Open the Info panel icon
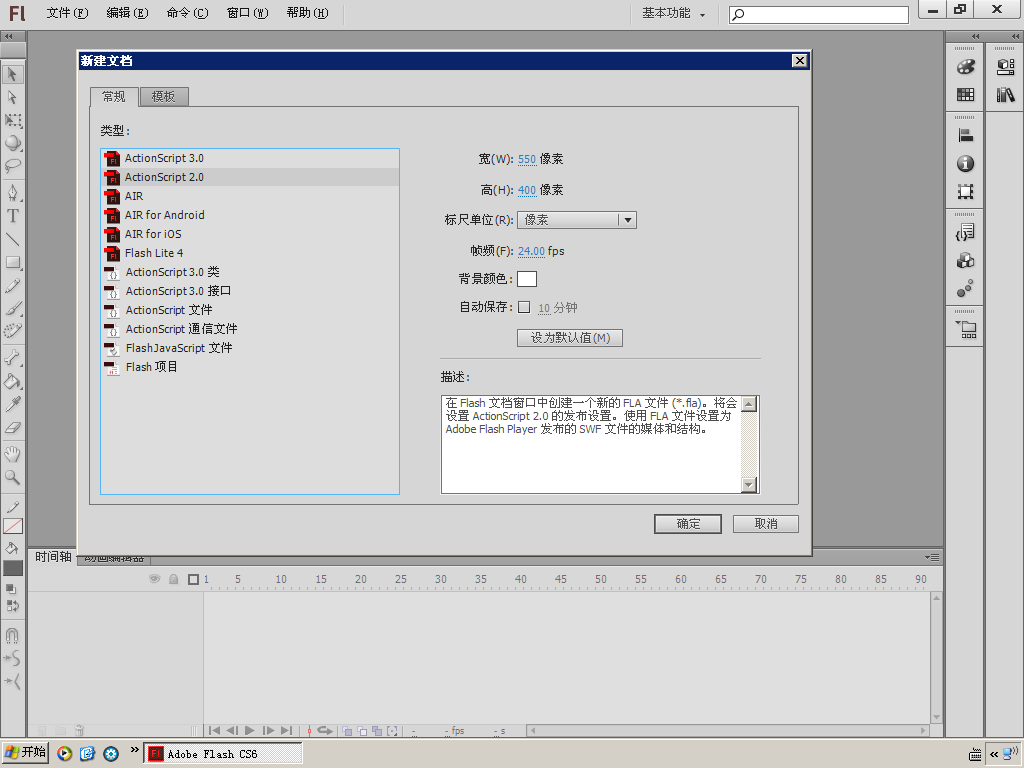 tap(965, 164)
